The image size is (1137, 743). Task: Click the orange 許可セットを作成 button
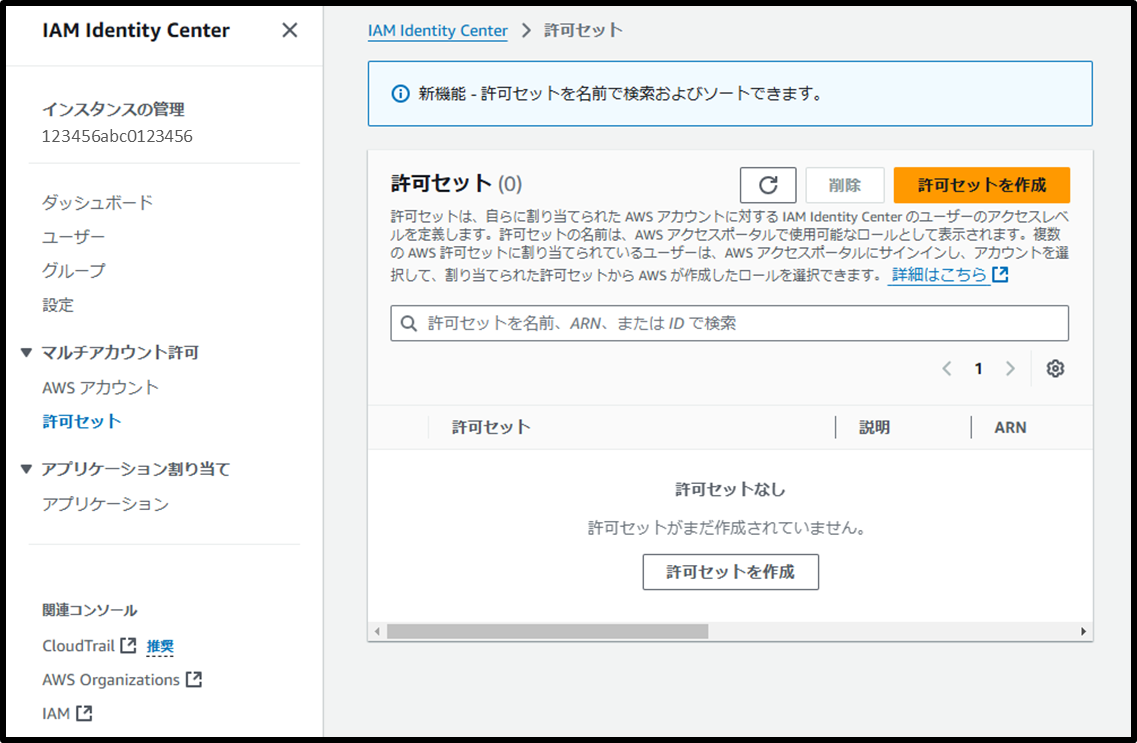982,185
